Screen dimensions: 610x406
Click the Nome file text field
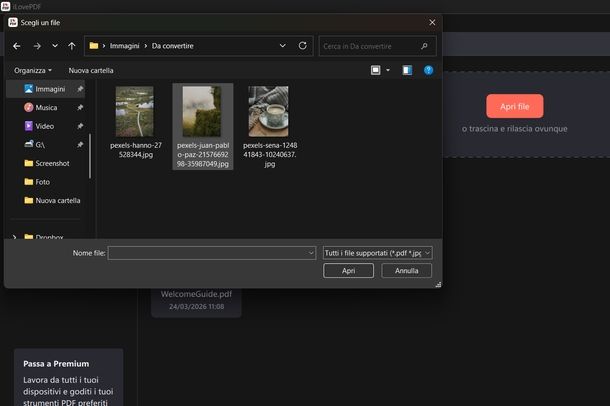(210, 253)
